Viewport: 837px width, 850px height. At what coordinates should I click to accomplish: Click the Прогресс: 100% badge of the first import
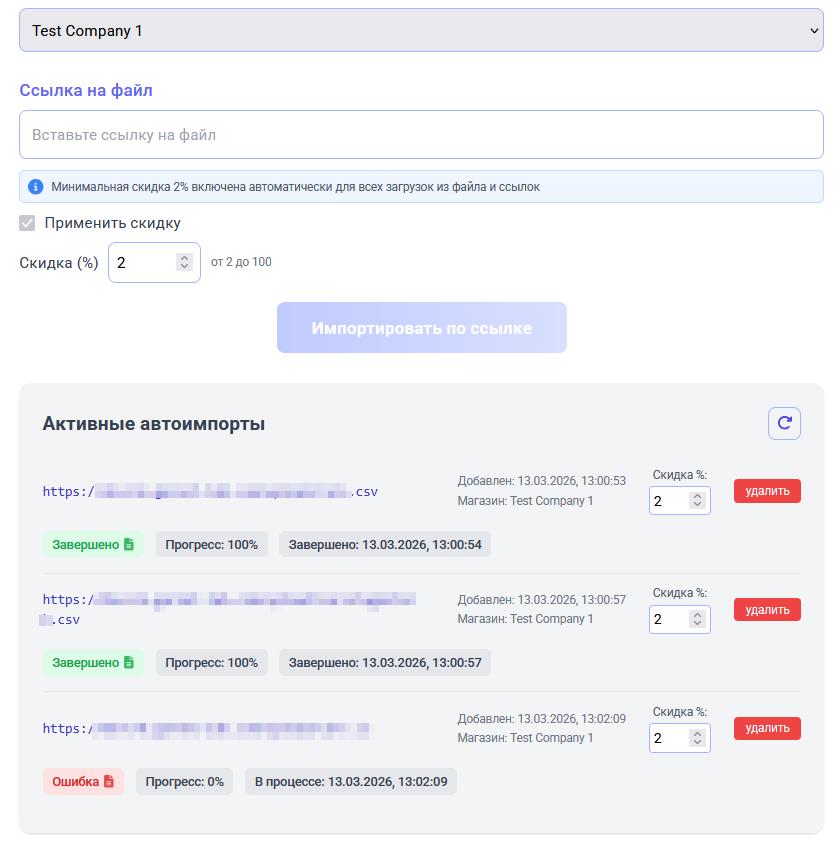click(x=211, y=545)
